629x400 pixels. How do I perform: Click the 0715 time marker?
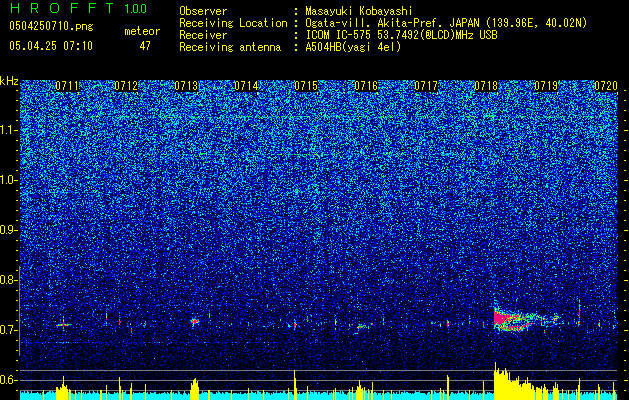tap(306, 86)
